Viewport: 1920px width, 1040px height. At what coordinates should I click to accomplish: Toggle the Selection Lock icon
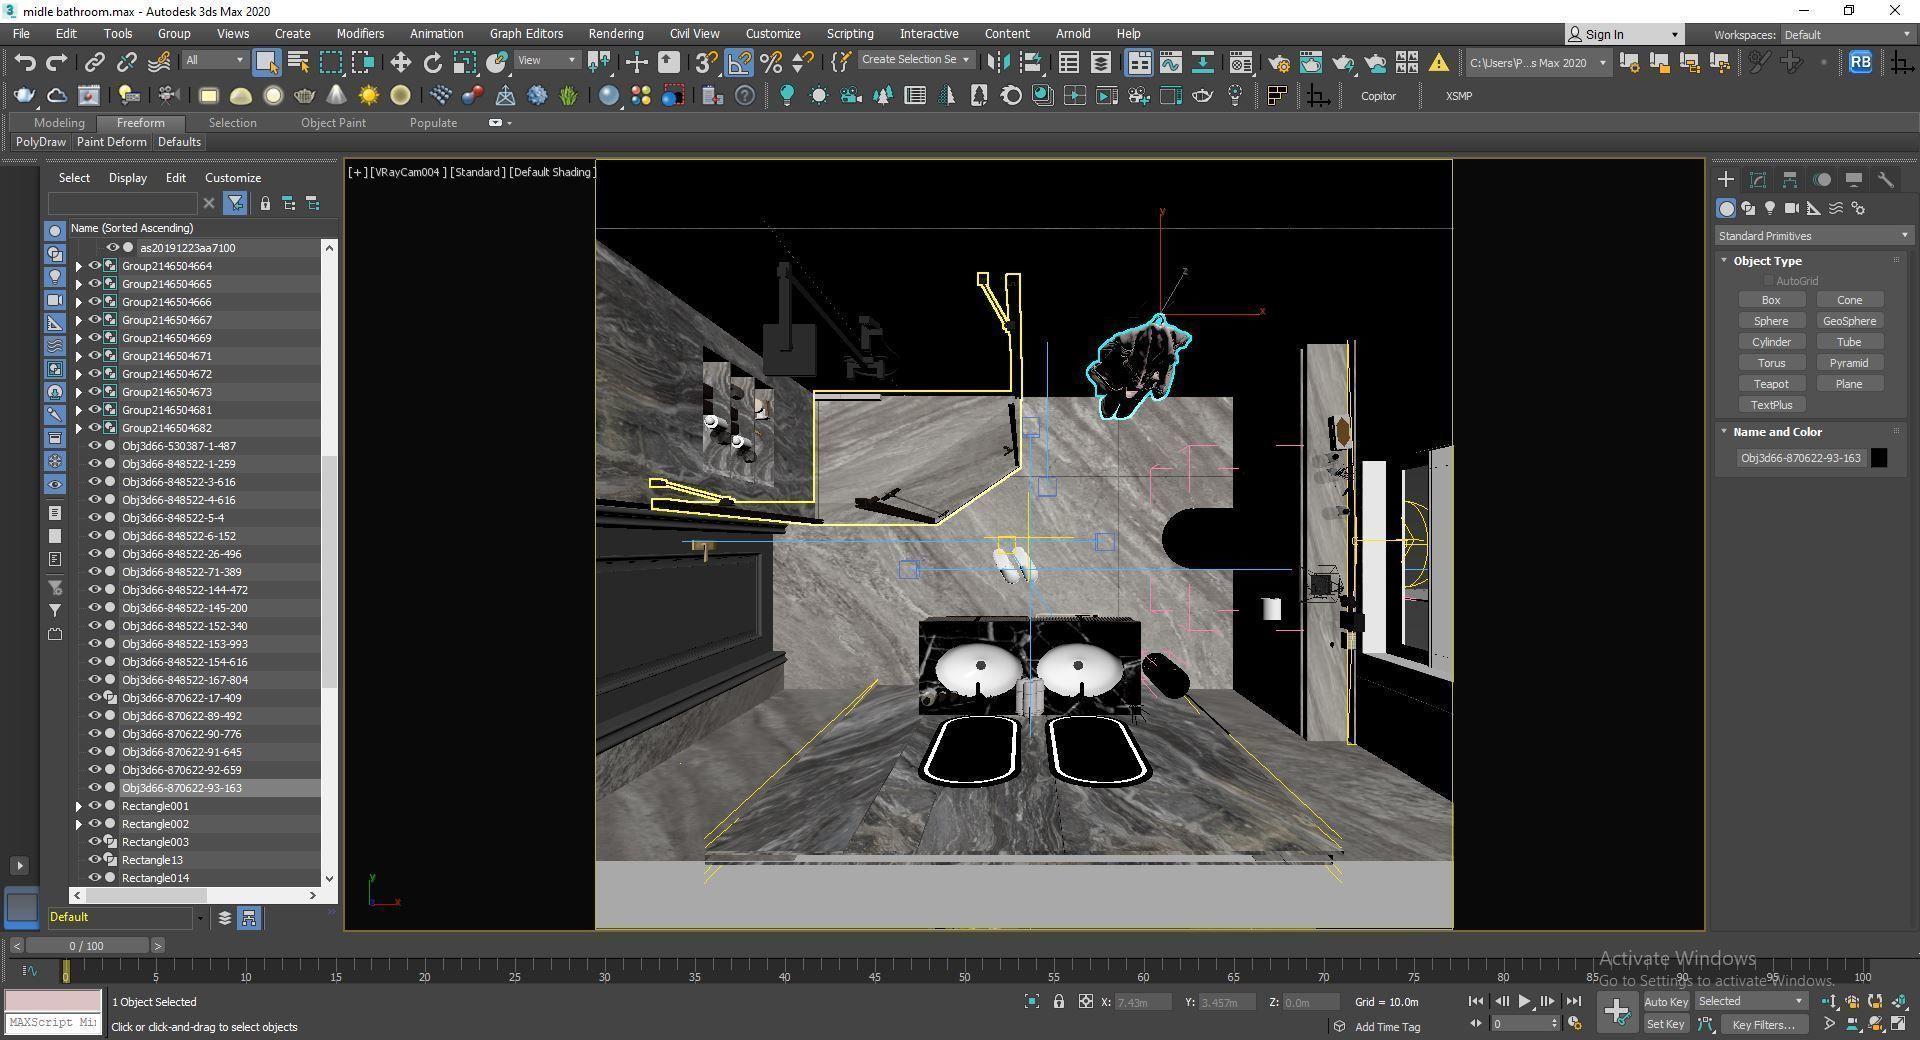click(x=1059, y=1002)
